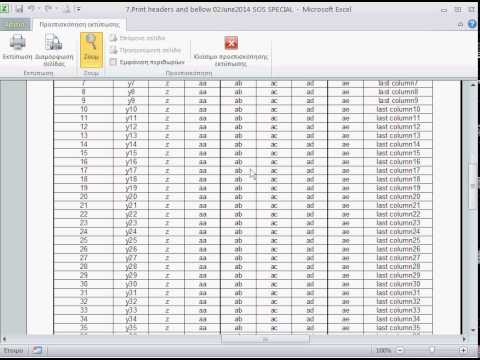Click the cell reading 'y10'
This screenshot has width=480, height=360.
pyautogui.click(x=131, y=109)
